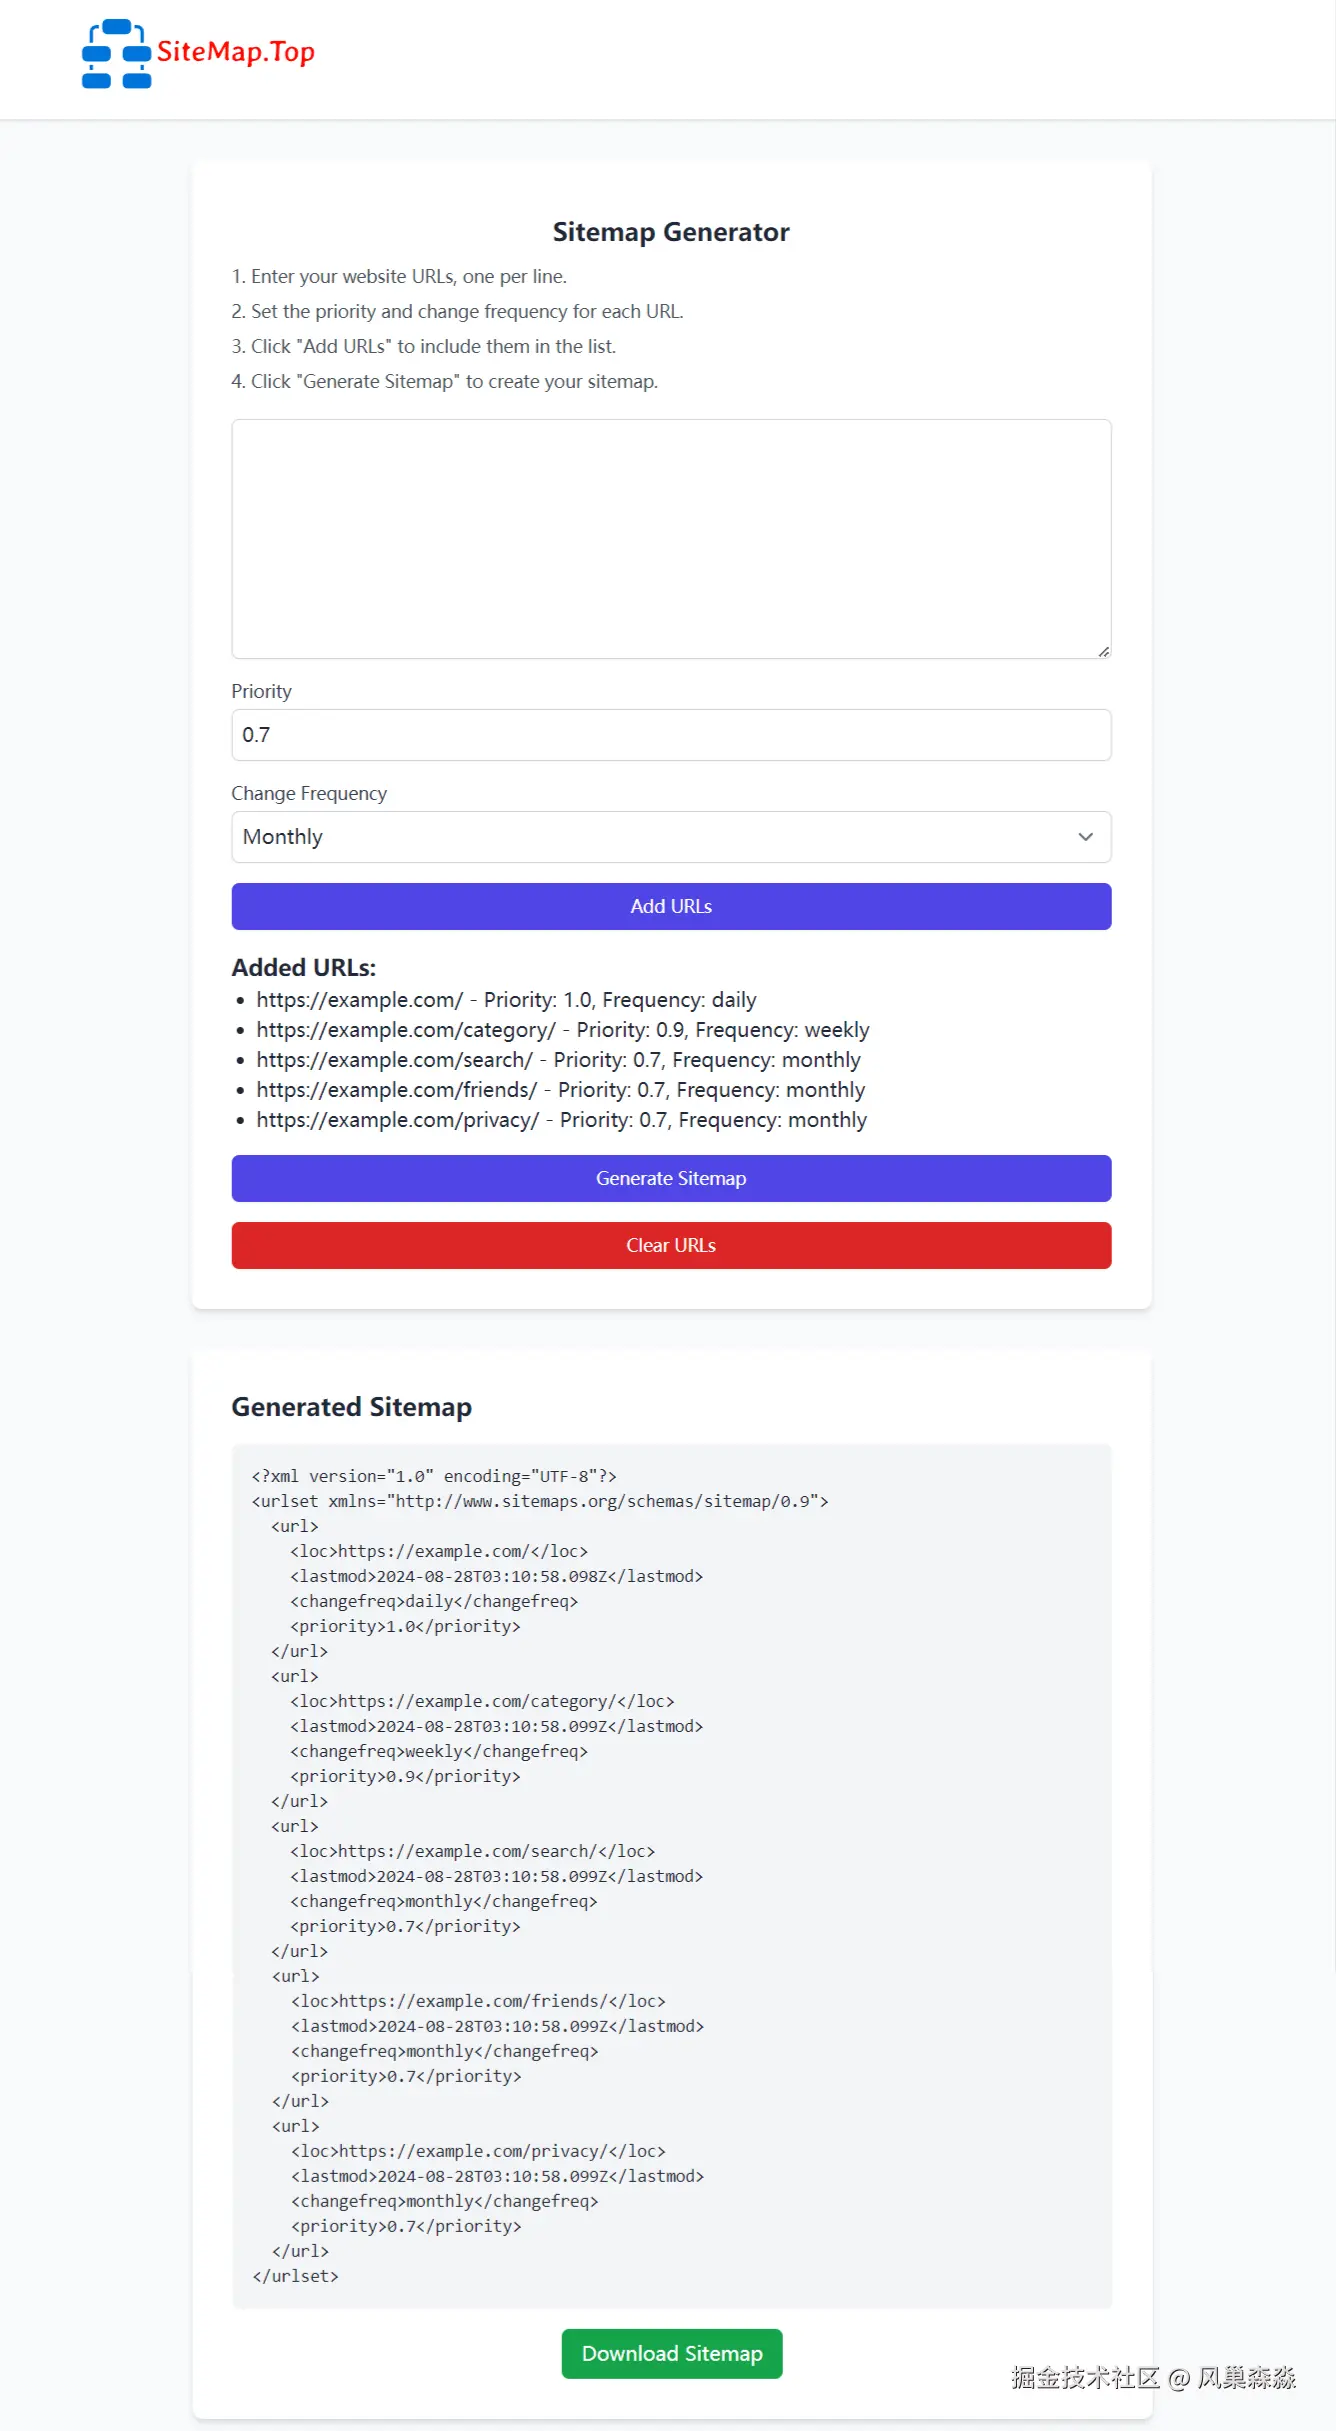Click the Sitemap Generator title

coord(671,231)
